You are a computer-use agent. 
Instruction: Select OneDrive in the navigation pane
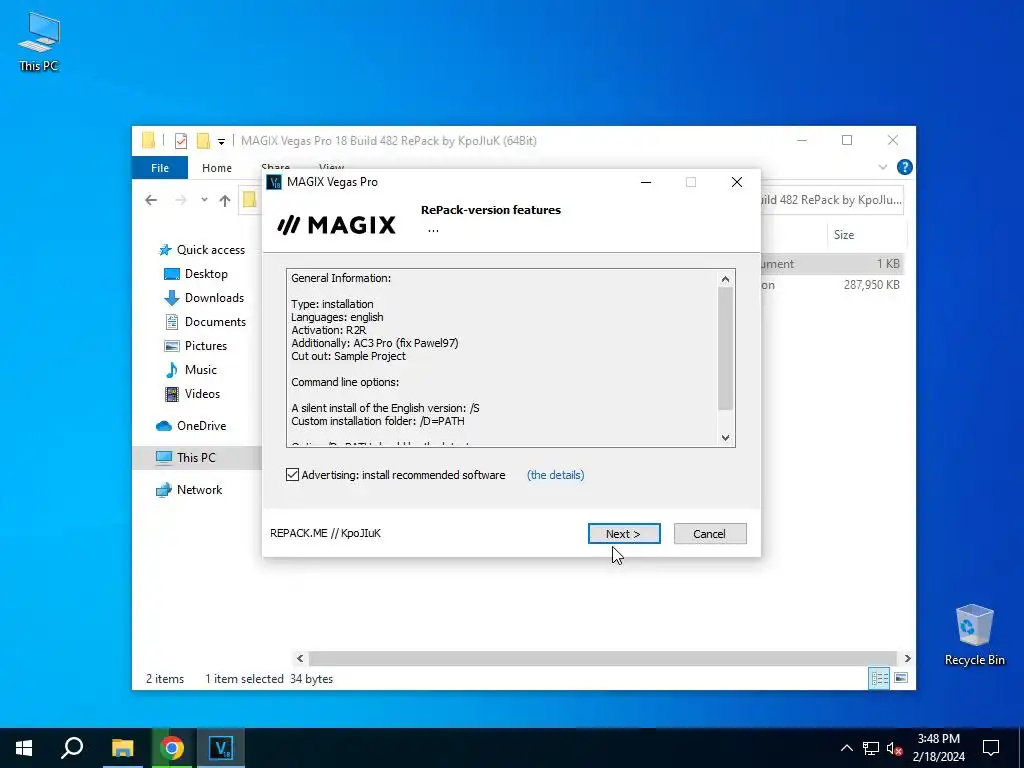coord(191,426)
